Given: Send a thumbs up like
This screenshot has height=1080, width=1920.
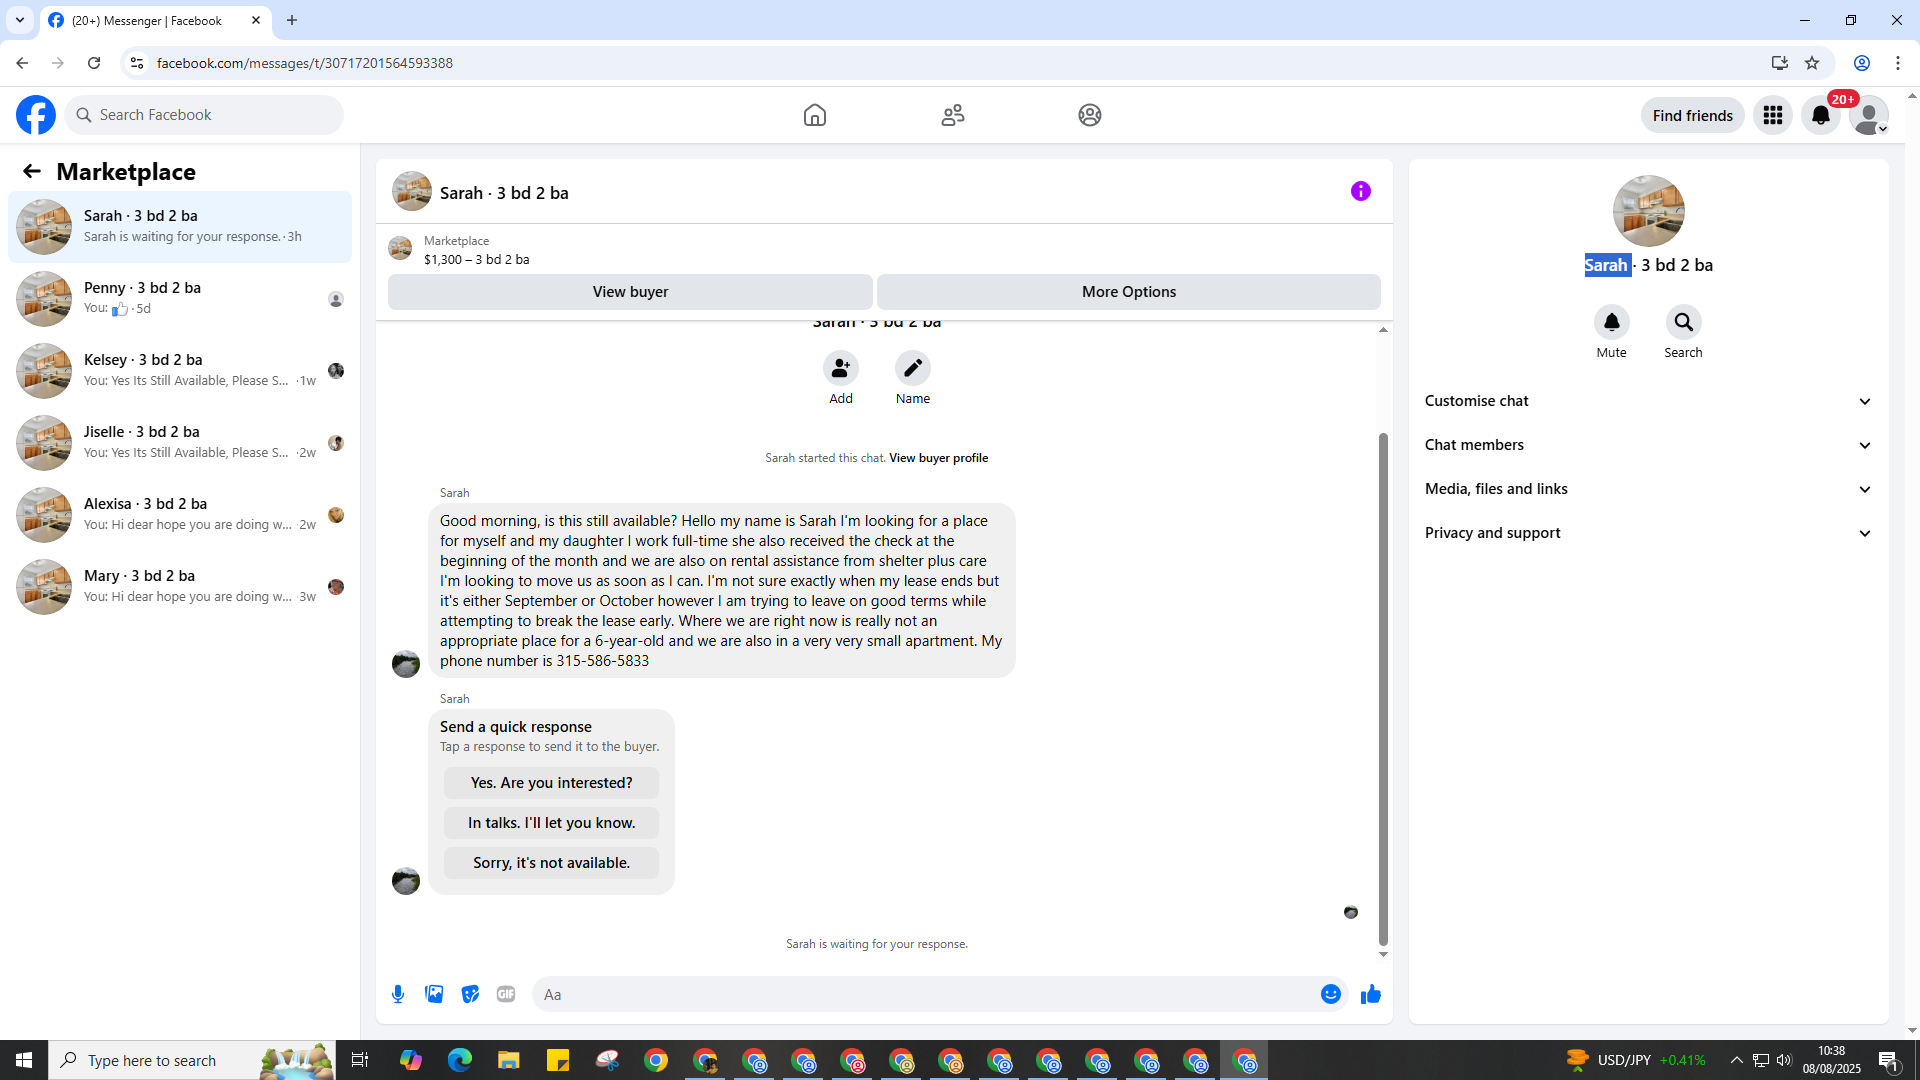Looking at the screenshot, I should (1370, 994).
